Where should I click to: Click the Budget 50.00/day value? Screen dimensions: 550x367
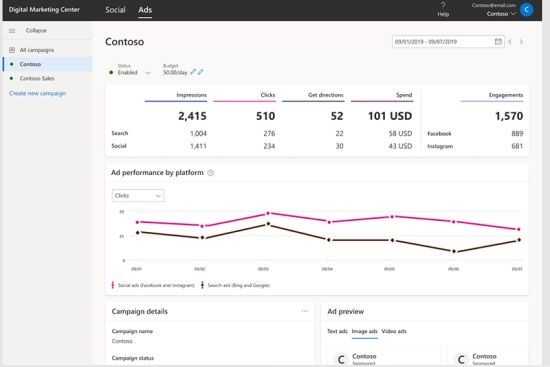click(175, 73)
